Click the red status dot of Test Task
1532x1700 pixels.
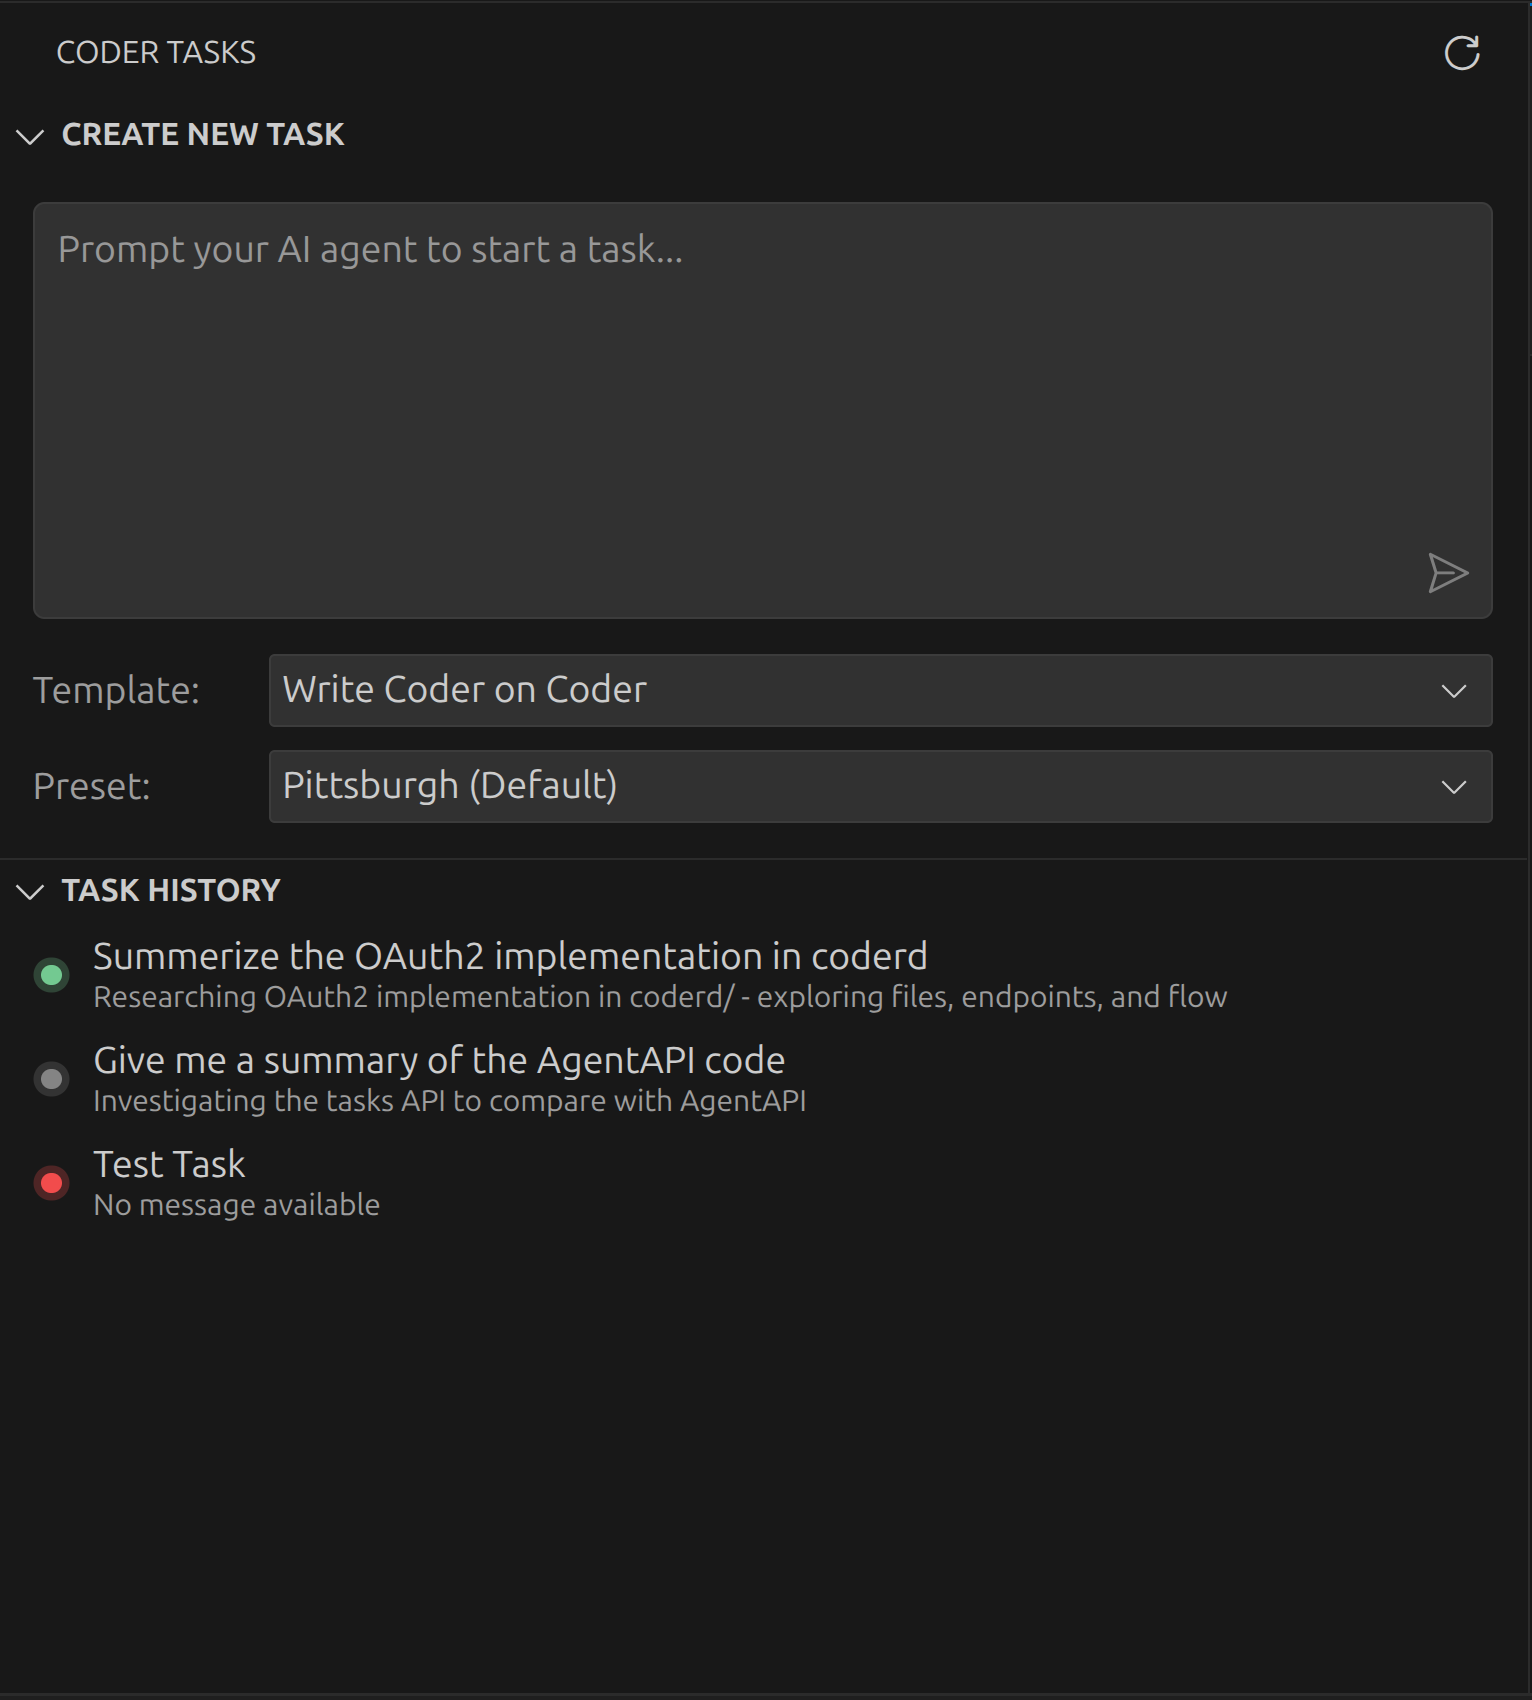(x=53, y=1183)
